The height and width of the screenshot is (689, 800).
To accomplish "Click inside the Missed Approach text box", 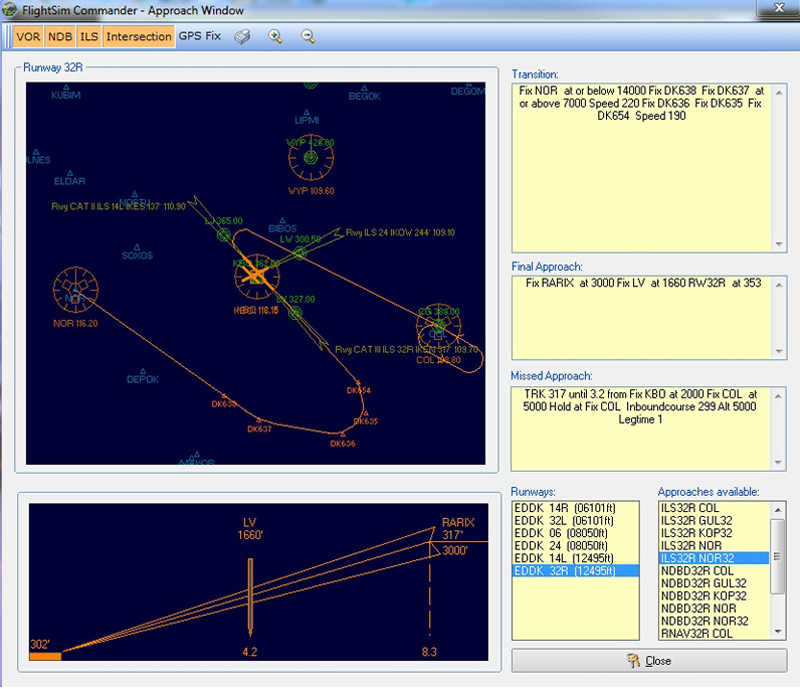I will (x=642, y=428).
